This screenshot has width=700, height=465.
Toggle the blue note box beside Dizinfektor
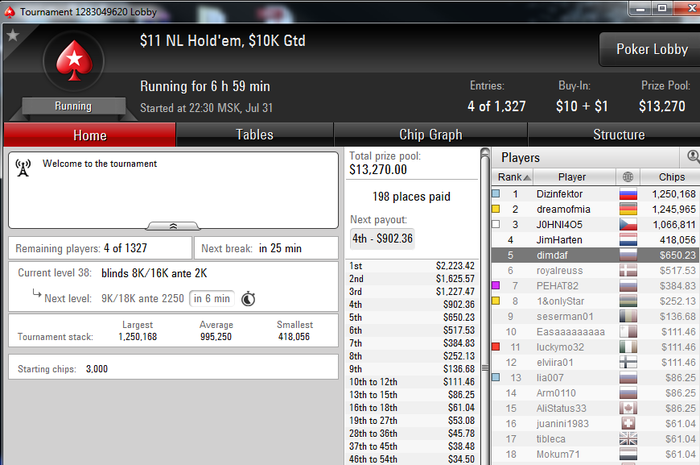pyautogui.click(x=496, y=194)
